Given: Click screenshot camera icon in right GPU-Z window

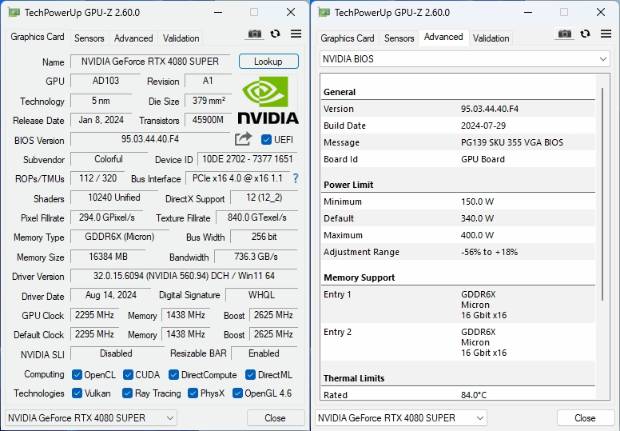Looking at the screenshot, I should click(x=564, y=34).
